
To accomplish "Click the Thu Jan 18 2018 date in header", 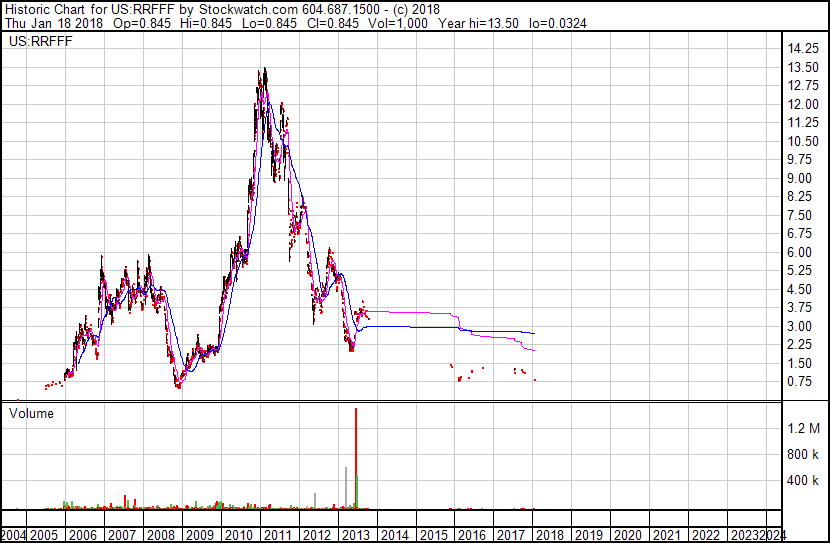I will pos(53,23).
